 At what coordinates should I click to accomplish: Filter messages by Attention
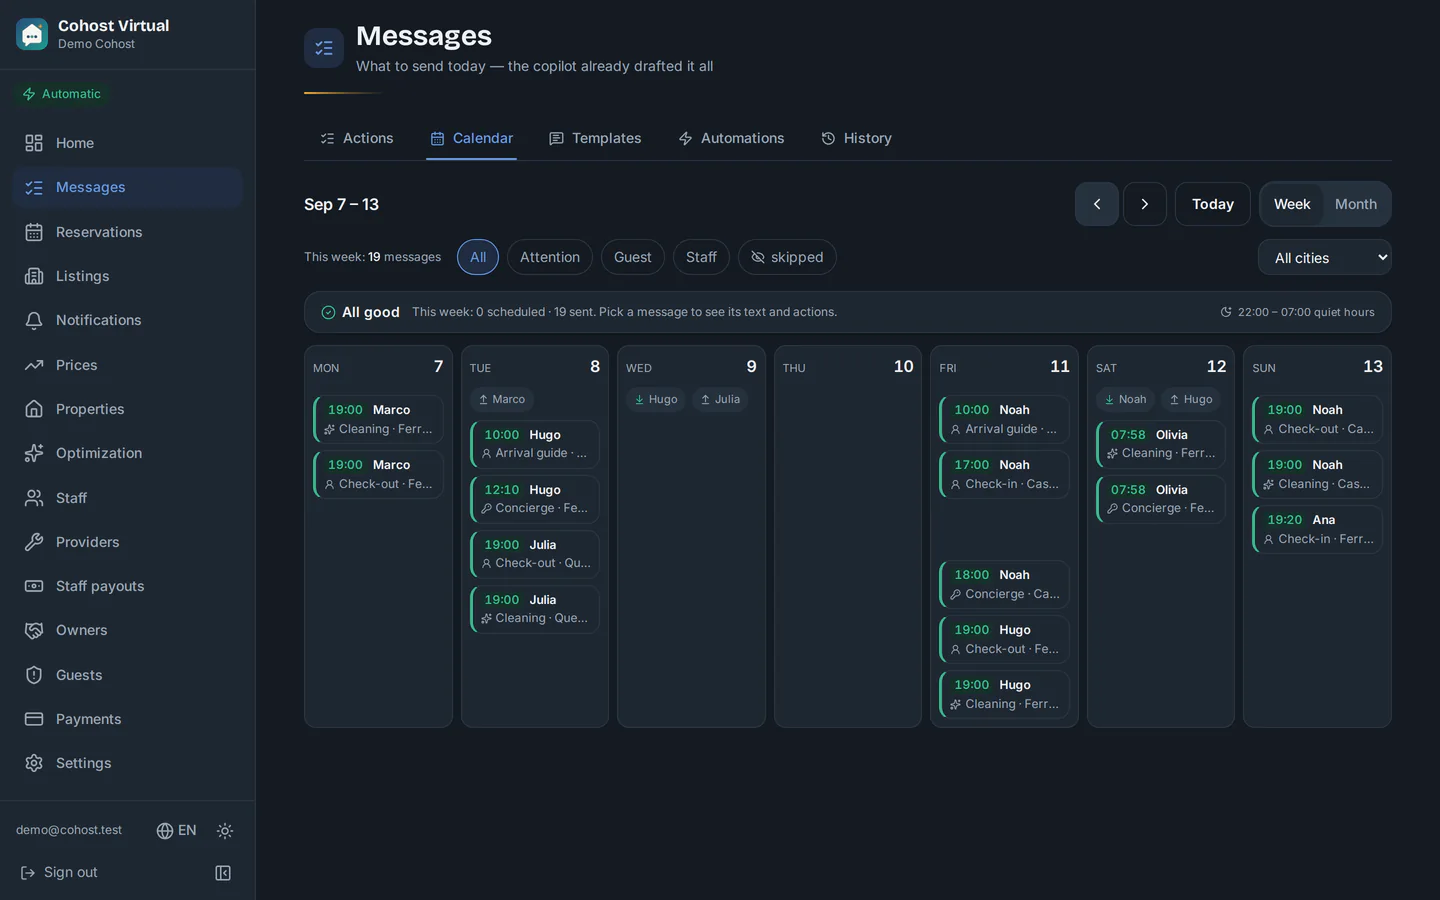pyautogui.click(x=550, y=257)
